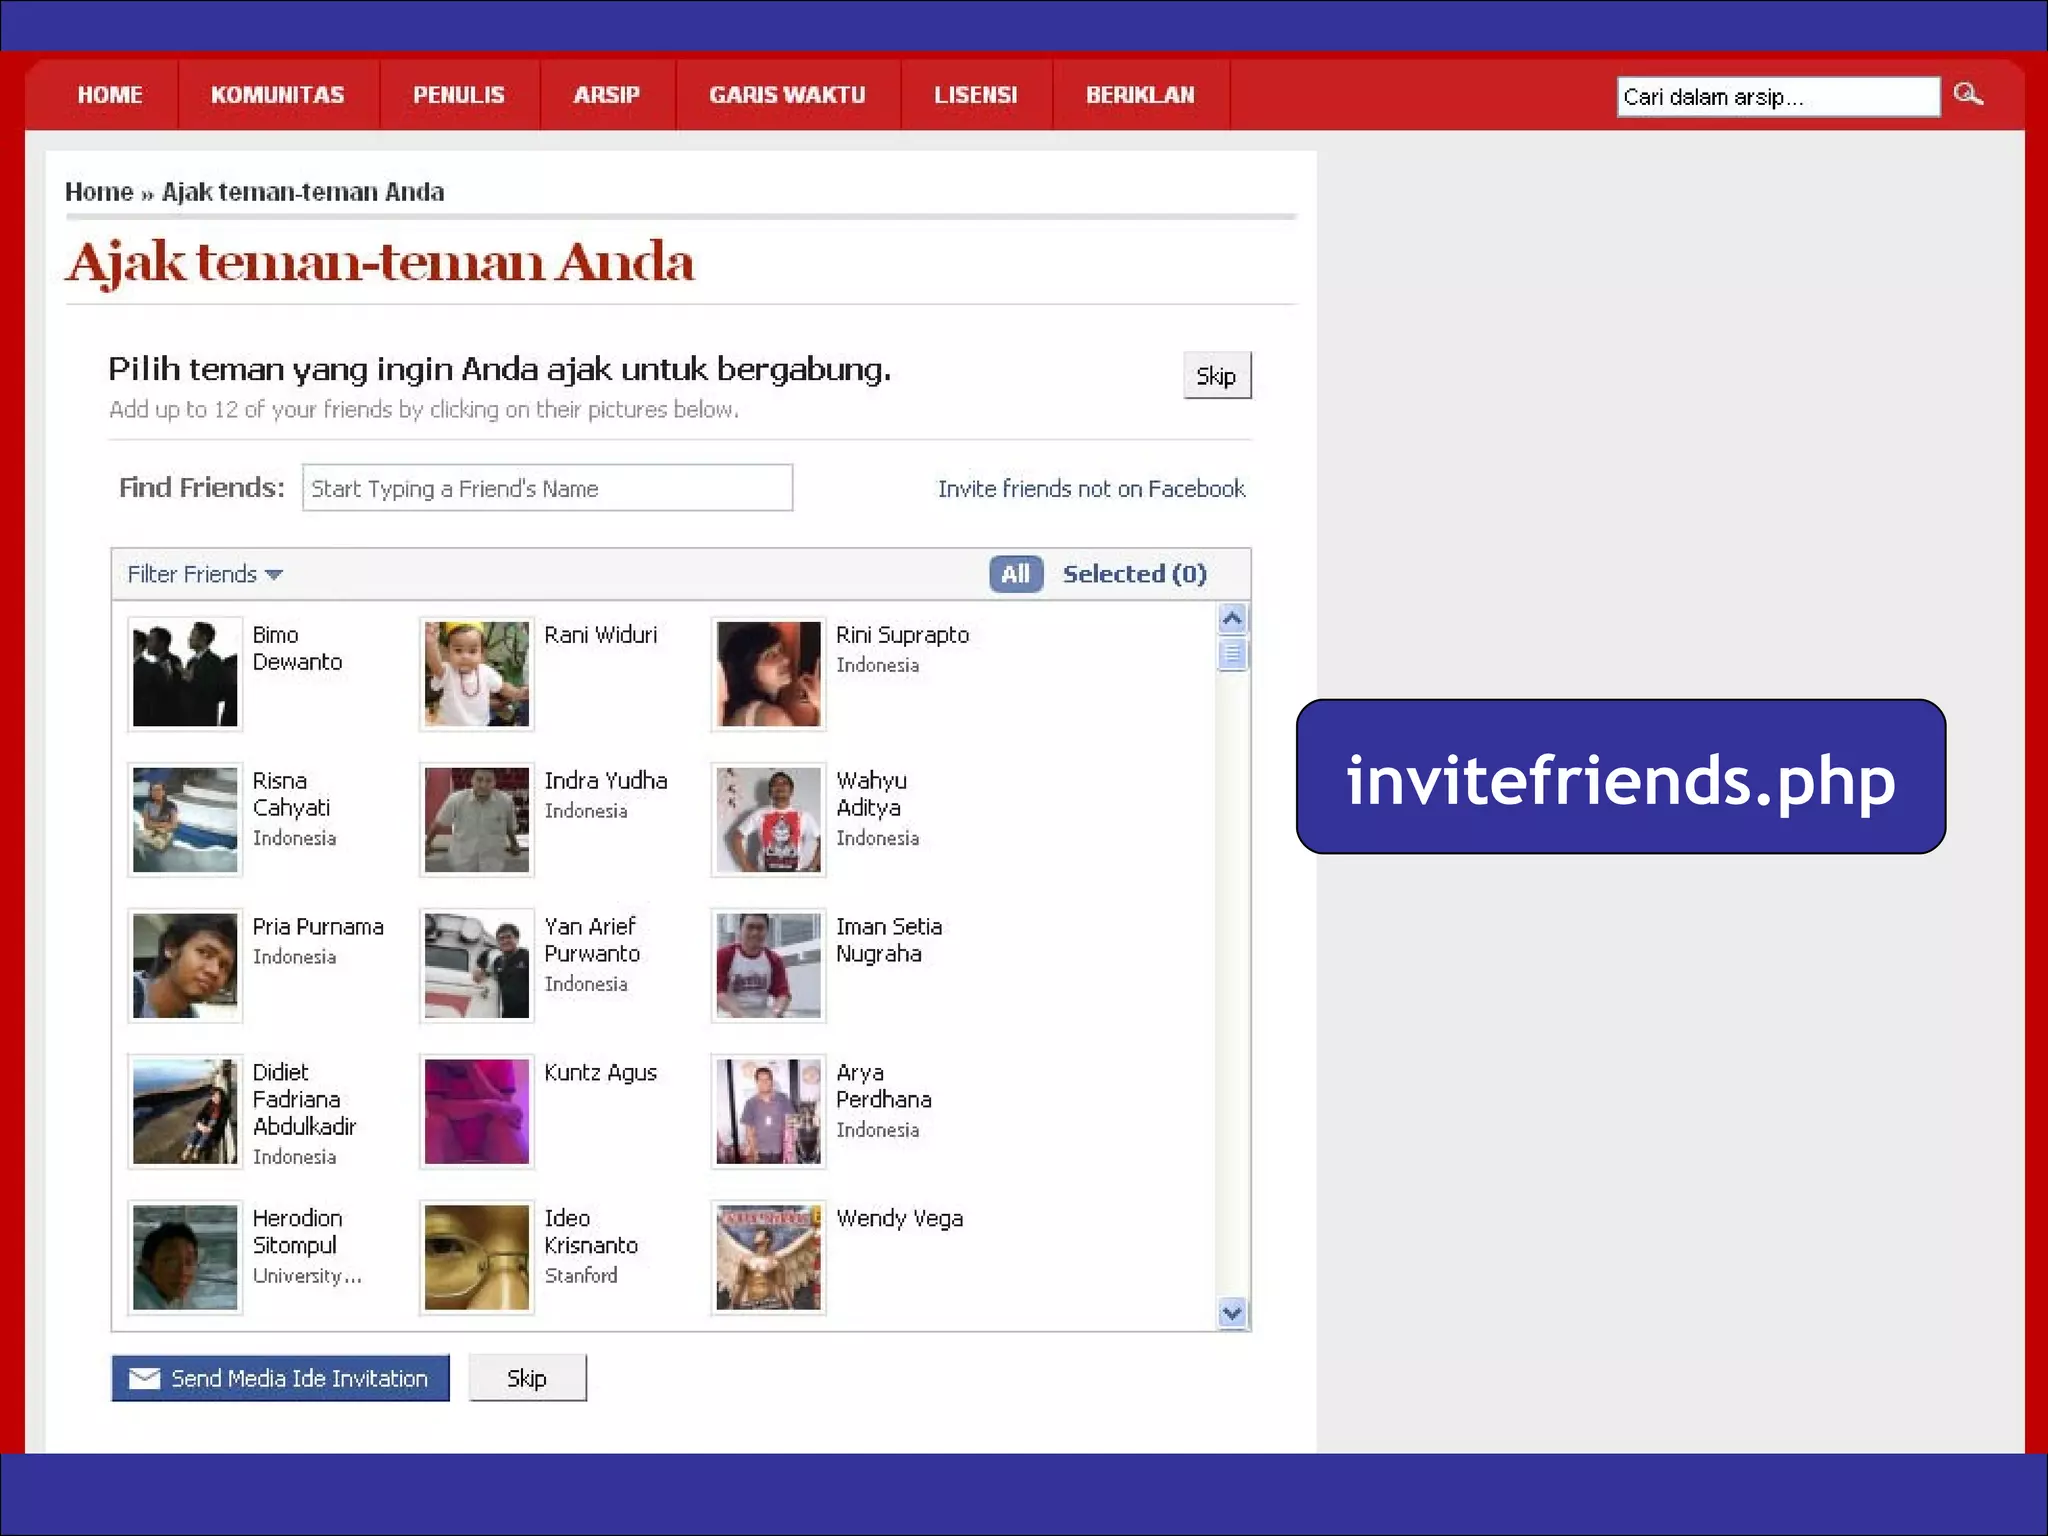Select Kuntz Agus's picture
The height and width of the screenshot is (1536, 2048).
(x=477, y=1111)
